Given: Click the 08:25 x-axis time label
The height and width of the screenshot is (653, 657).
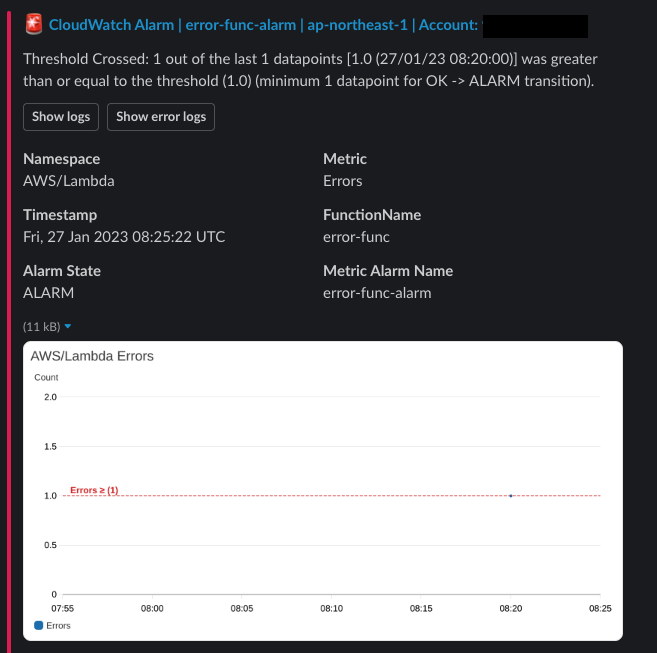Looking at the screenshot, I should [600, 608].
